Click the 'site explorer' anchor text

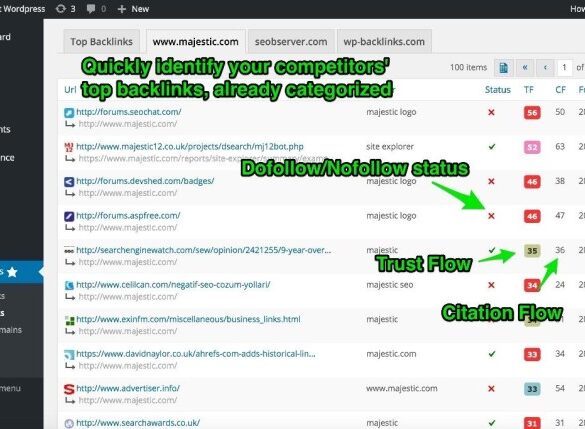390,147
